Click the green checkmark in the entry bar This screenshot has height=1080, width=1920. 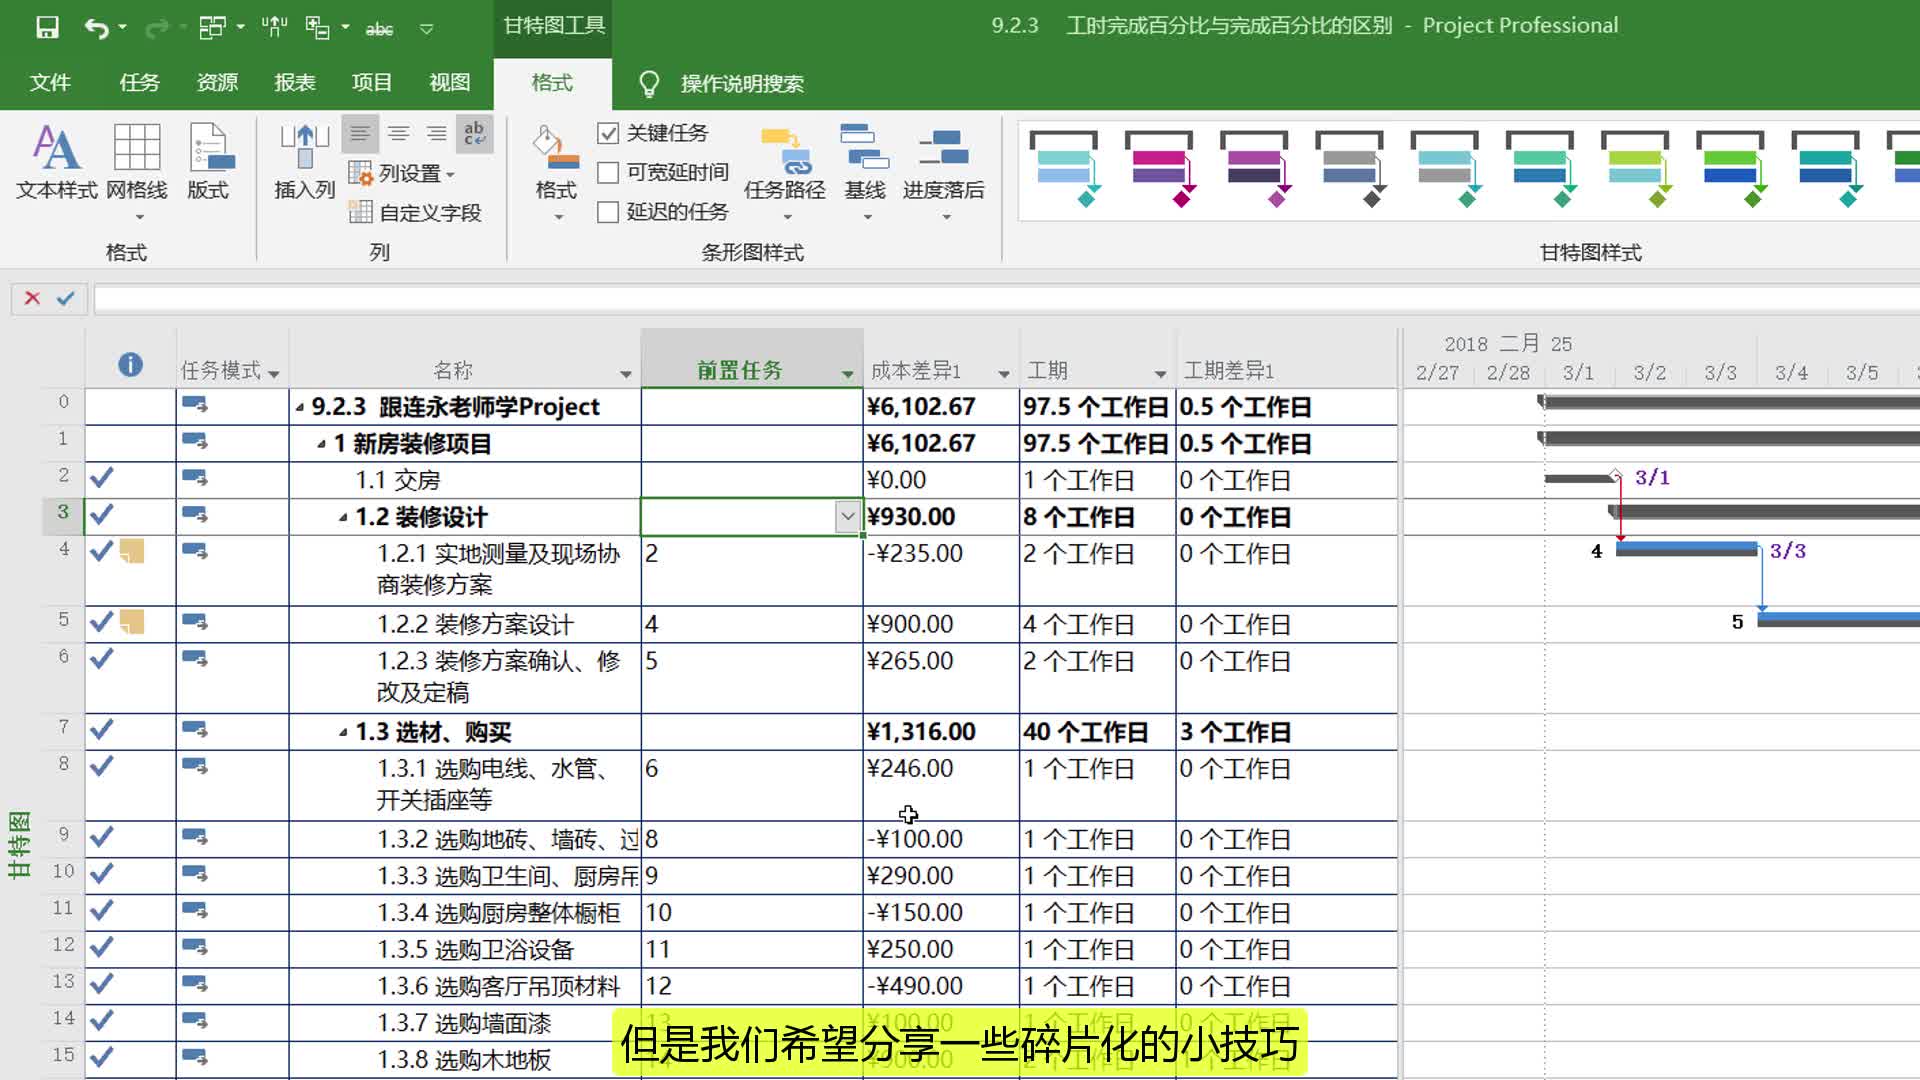(x=67, y=298)
